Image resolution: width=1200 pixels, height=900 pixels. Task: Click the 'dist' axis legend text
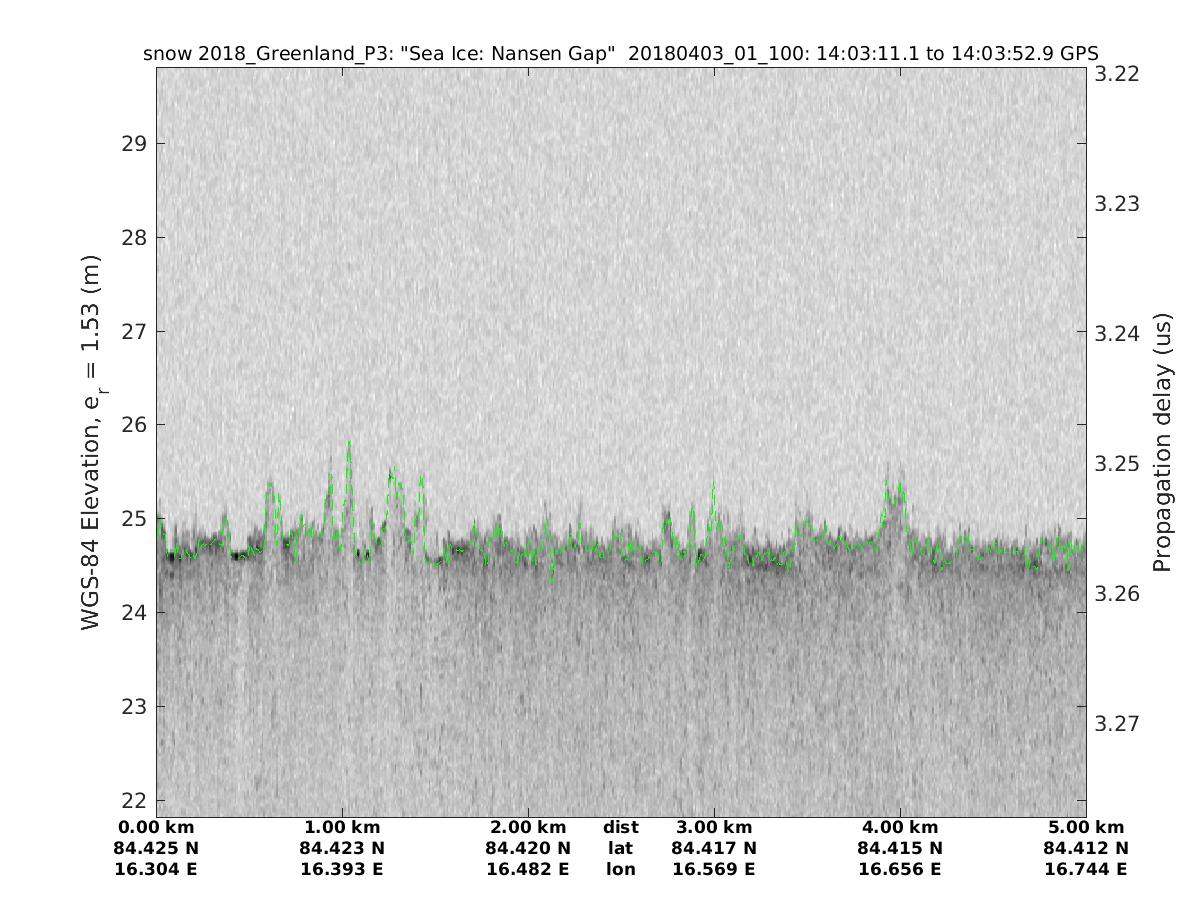[x=621, y=828]
